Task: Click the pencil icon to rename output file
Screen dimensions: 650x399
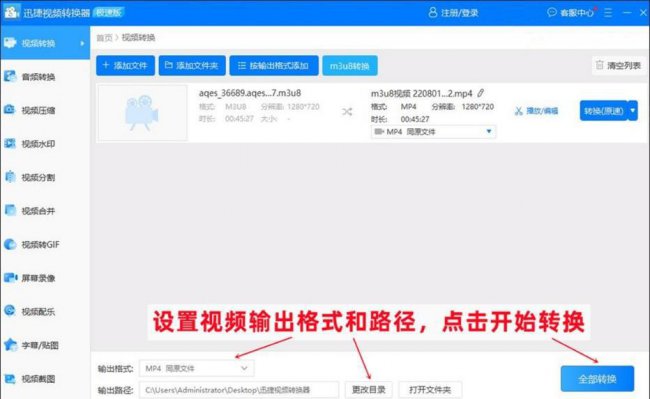Action: pyautogui.click(x=480, y=93)
